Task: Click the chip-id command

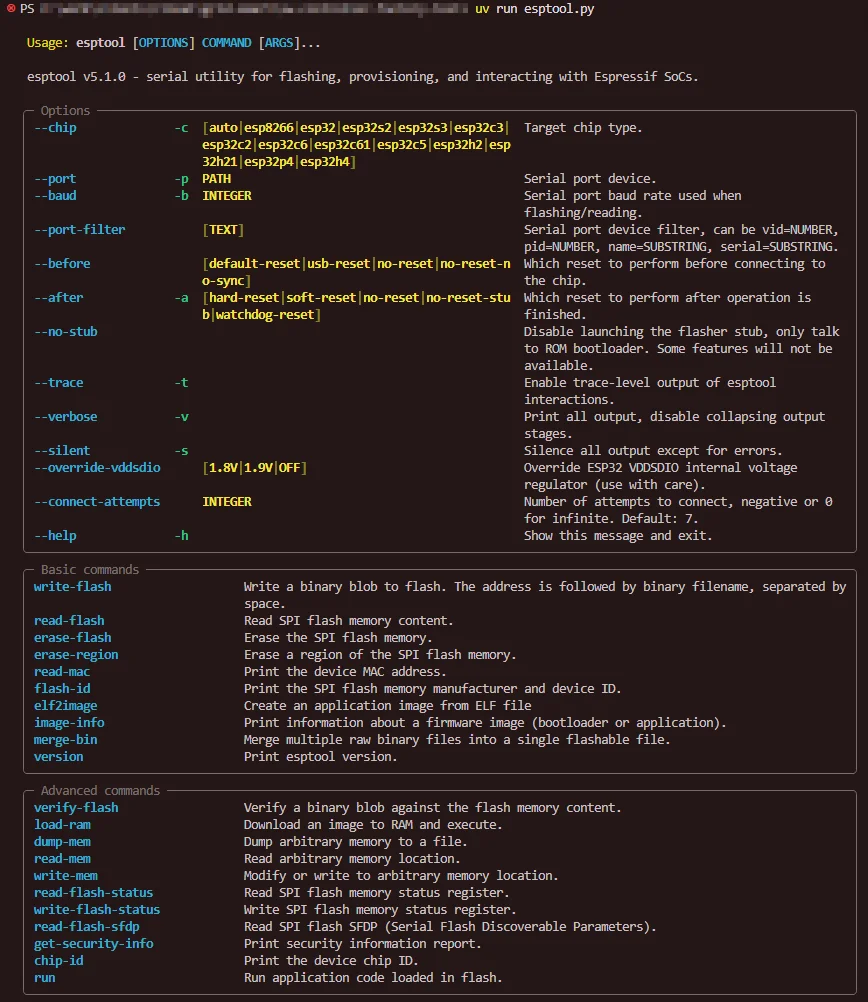Action: (x=59, y=961)
